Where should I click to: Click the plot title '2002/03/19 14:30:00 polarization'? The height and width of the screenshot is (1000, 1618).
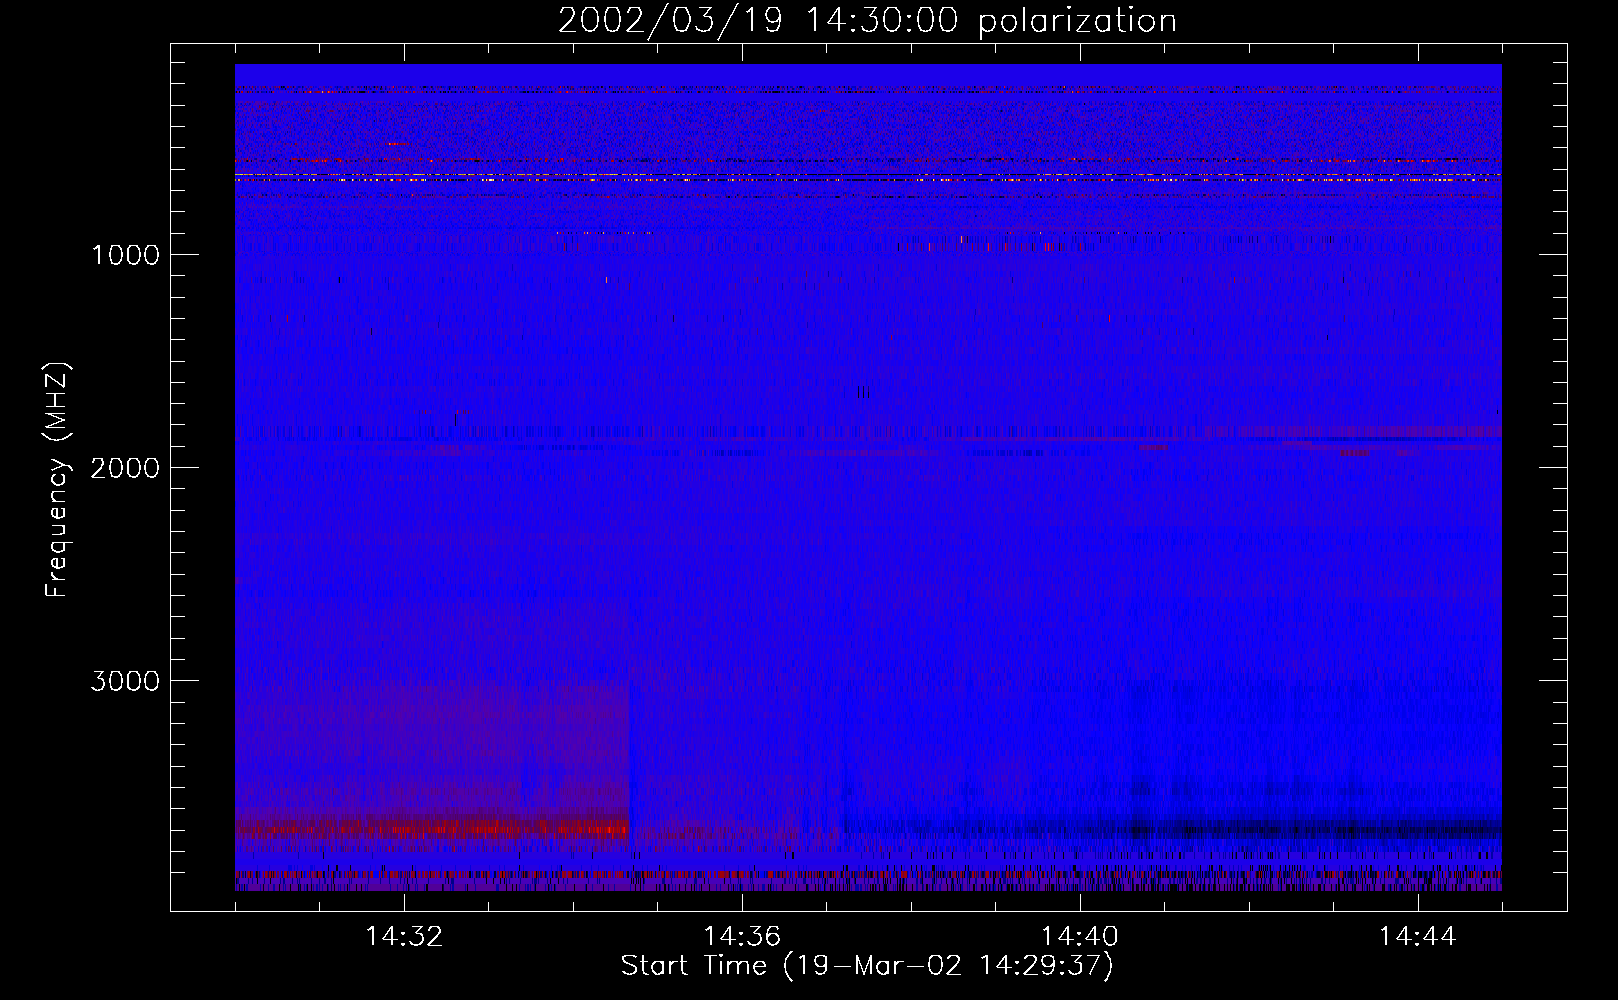[x=867, y=21]
